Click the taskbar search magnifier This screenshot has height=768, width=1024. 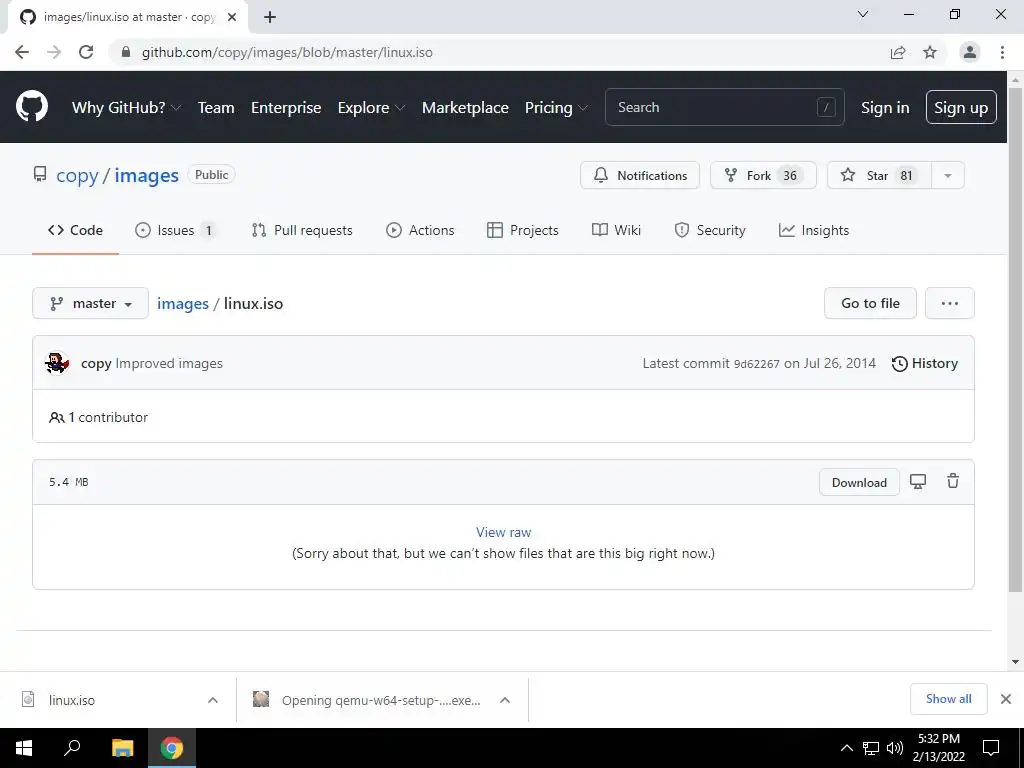tap(72, 748)
